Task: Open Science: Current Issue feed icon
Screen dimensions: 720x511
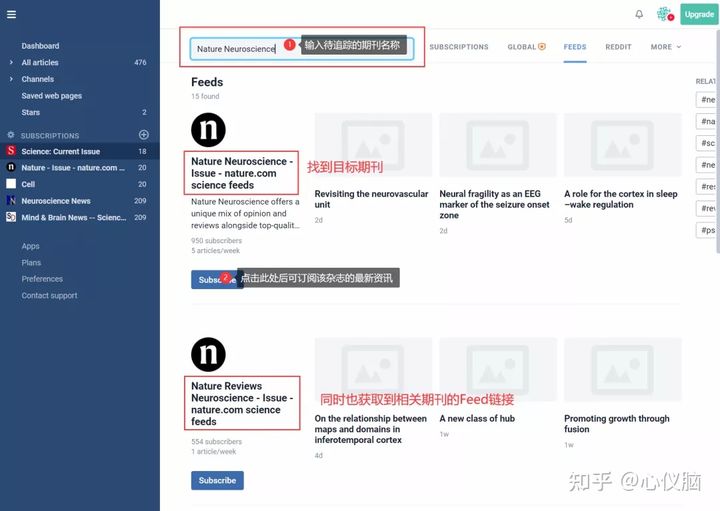Action: 11,151
